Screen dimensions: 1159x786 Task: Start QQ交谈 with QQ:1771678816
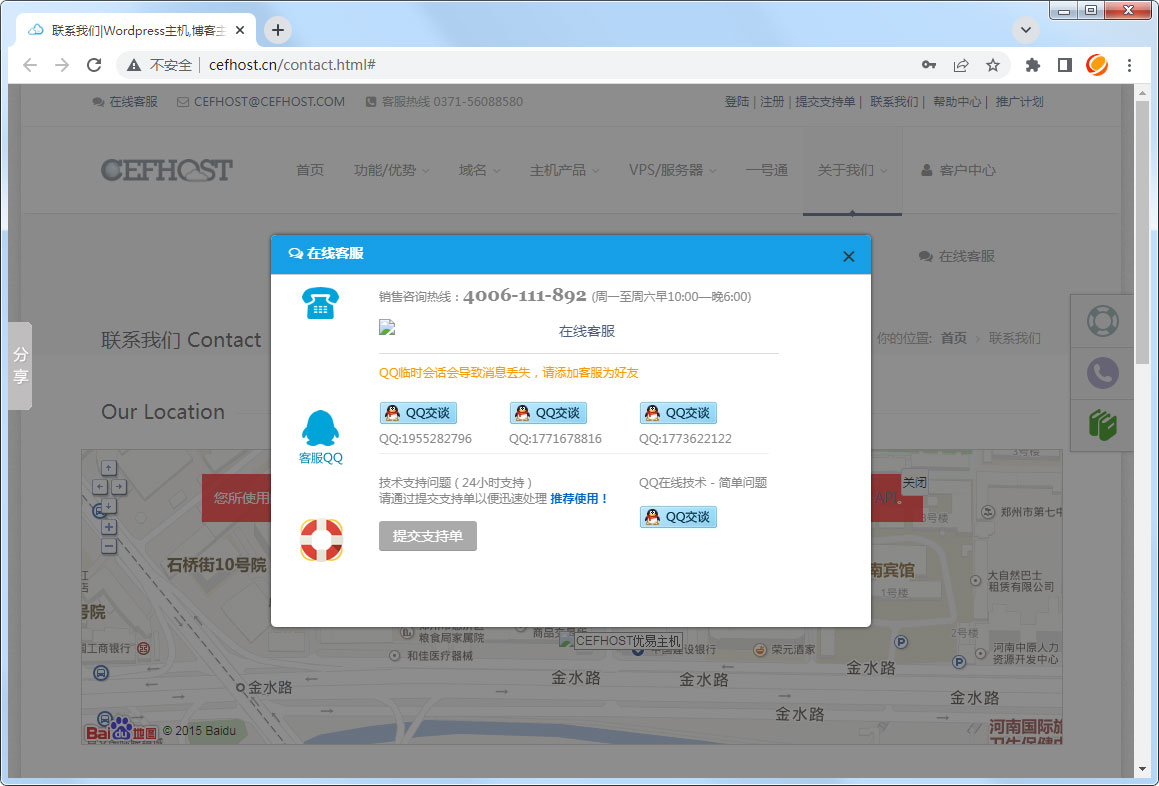click(548, 413)
